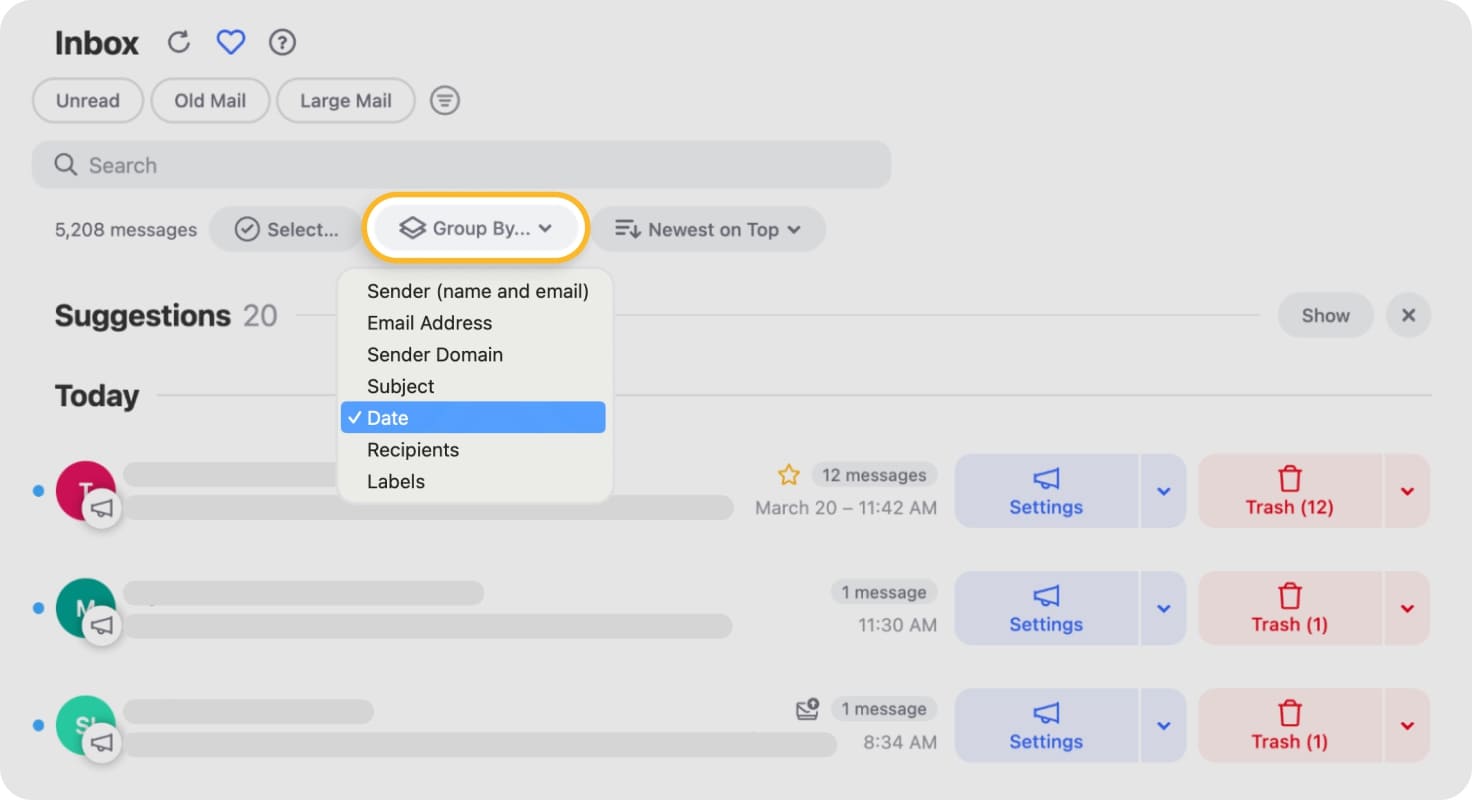
Task: Open the filter options icon beside Large Mail
Action: point(445,100)
